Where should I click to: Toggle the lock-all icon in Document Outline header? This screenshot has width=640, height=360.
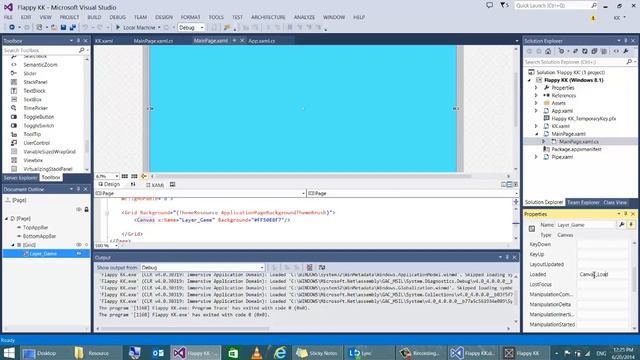click(86, 209)
